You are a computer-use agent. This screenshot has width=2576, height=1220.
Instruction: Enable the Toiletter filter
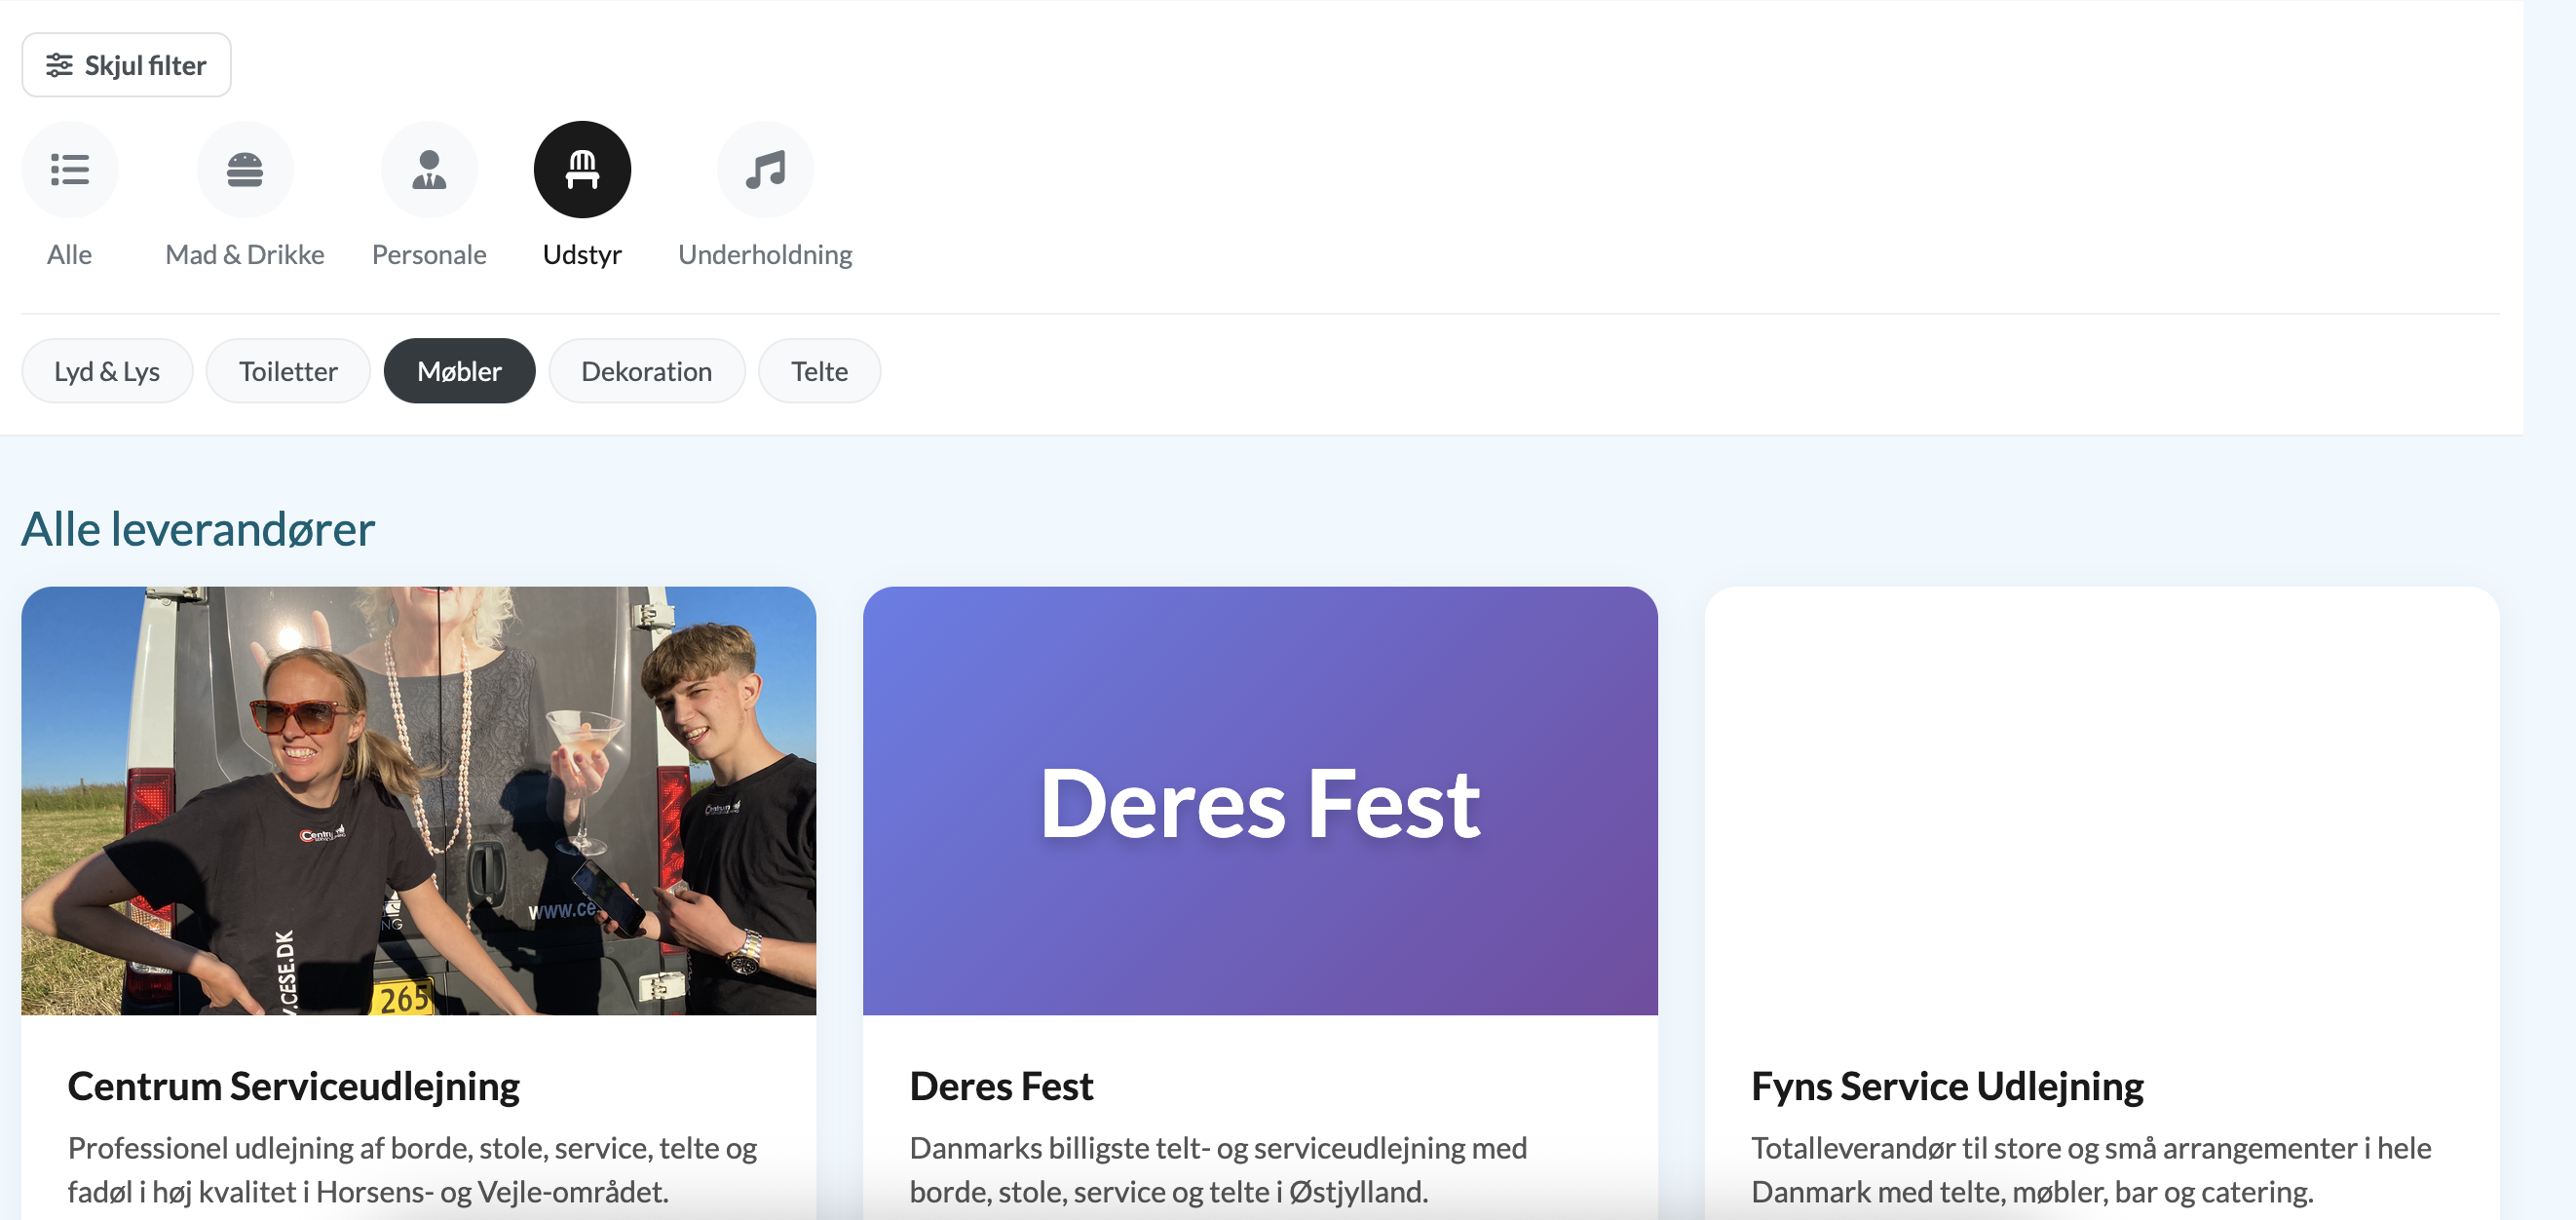coord(288,370)
